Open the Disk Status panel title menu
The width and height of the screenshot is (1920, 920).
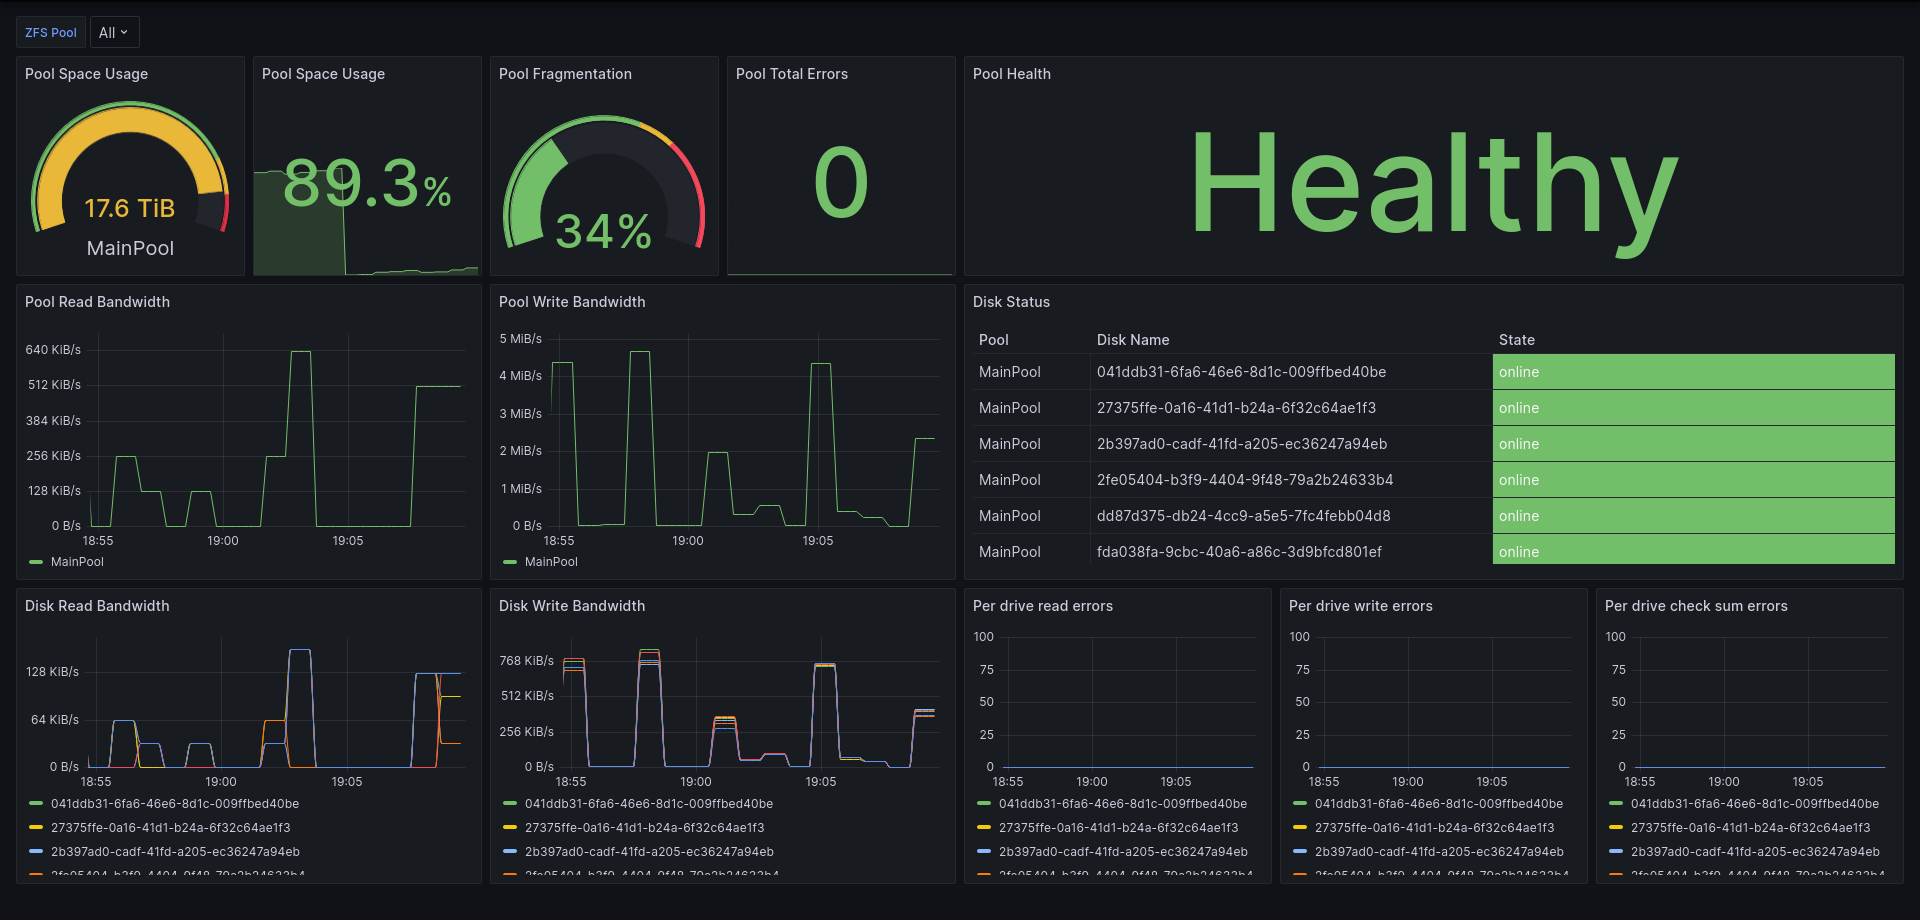pos(1011,302)
